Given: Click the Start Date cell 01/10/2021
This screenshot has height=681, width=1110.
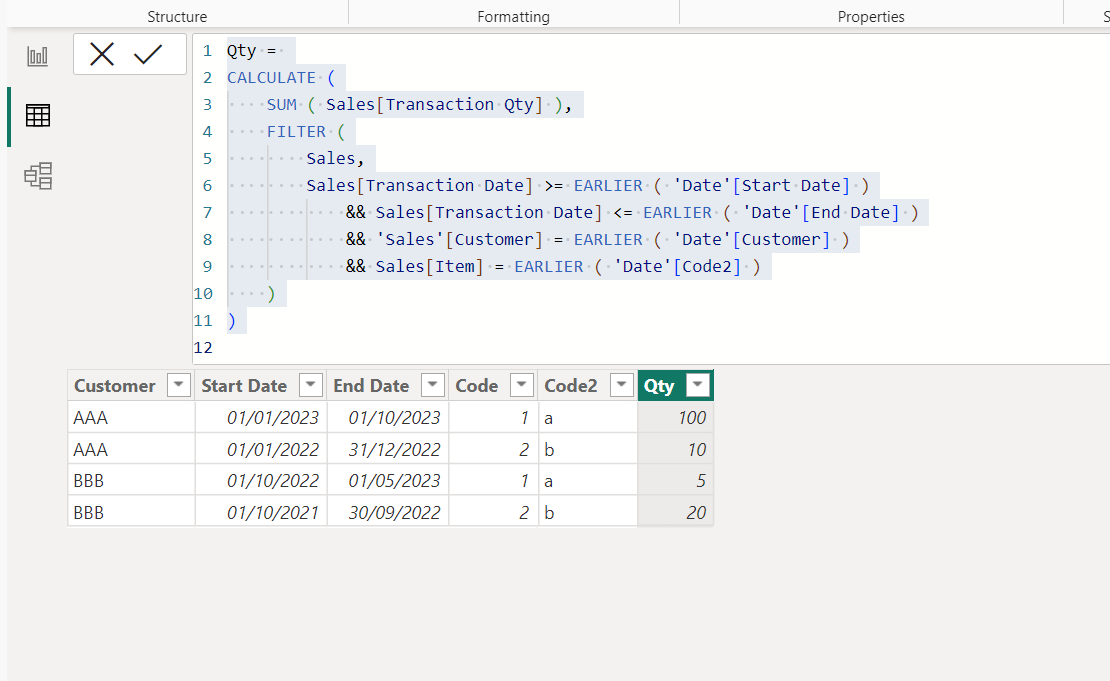Looking at the screenshot, I should (261, 513).
